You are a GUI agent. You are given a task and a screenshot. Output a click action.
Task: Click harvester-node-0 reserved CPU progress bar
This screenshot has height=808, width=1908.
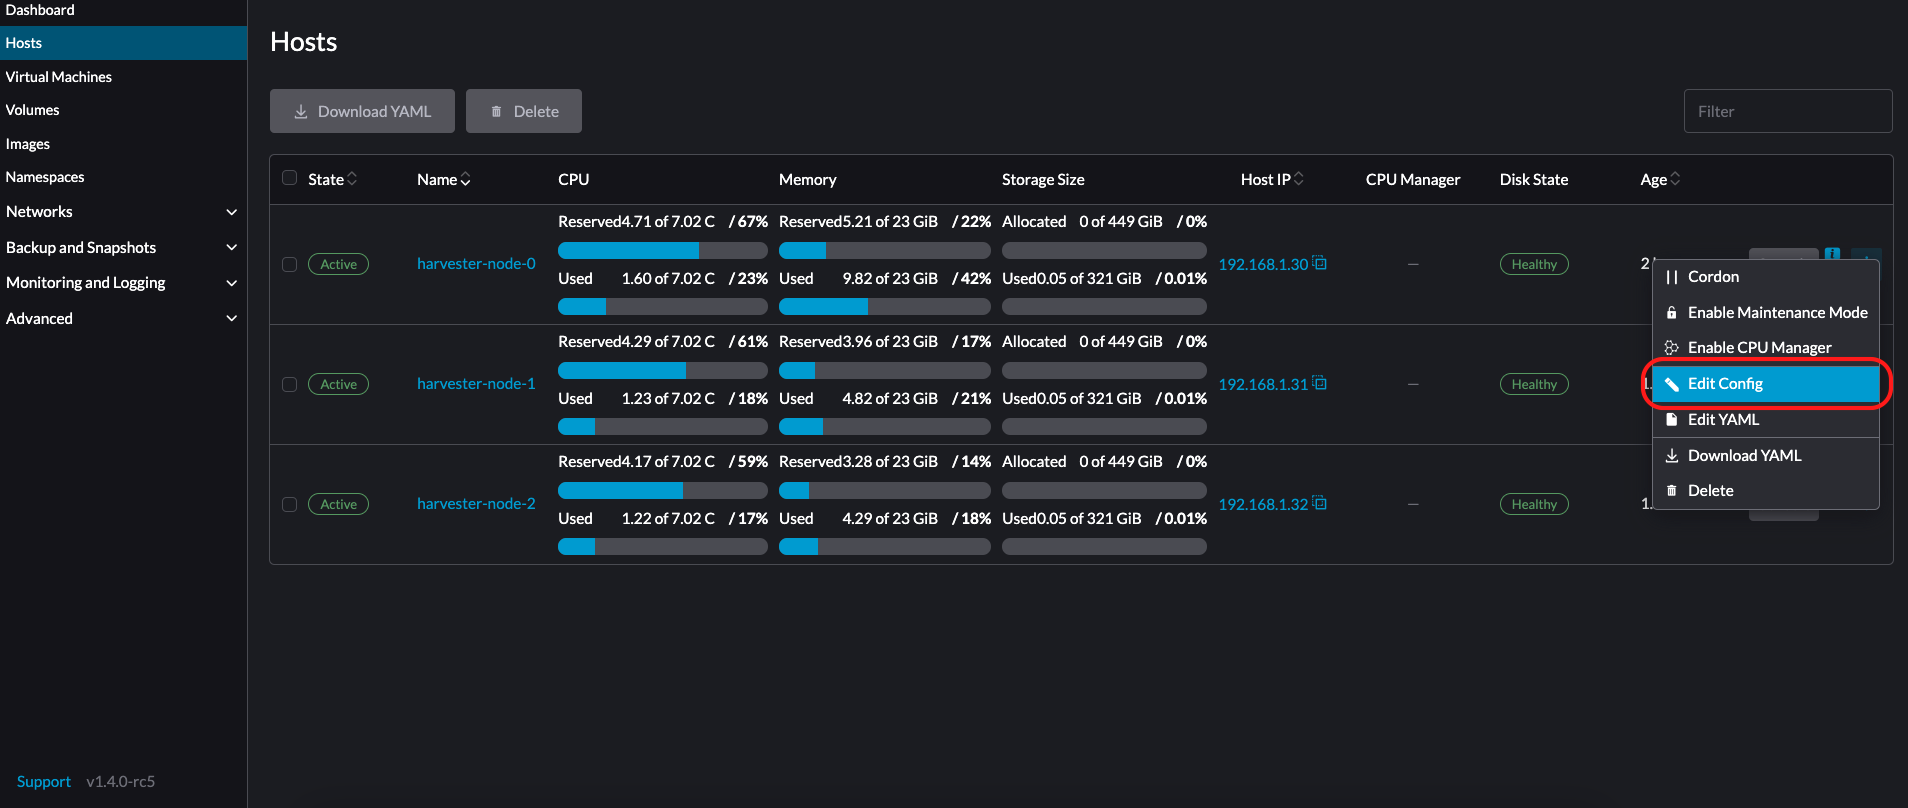point(662,250)
